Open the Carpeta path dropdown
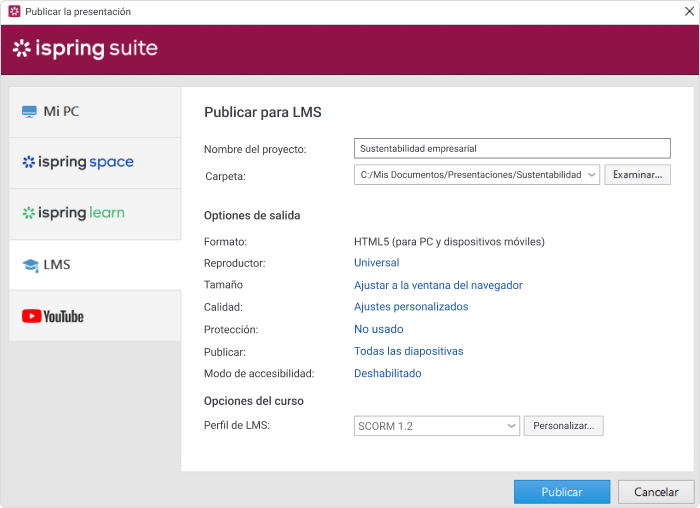This screenshot has width=700, height=508. coord(477,175)
